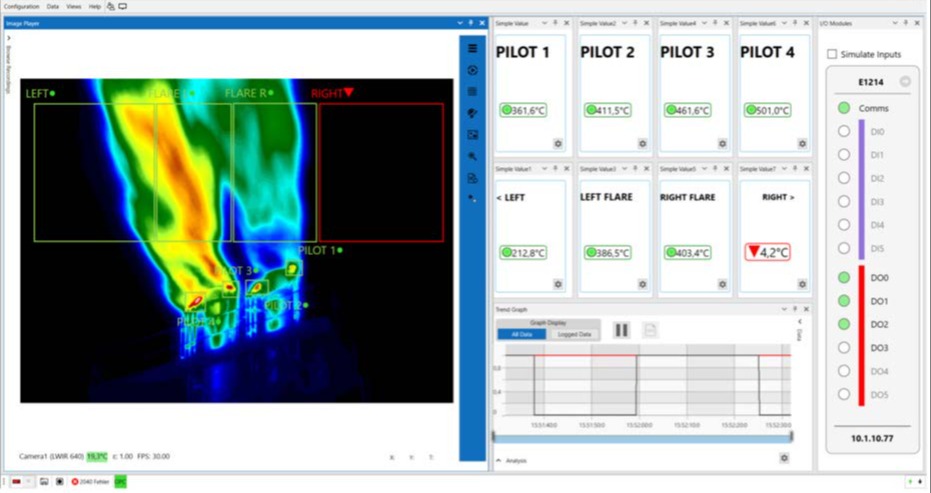Select the Logged Data graph display
This screenshot has width=931, height=493.
(x=574, y=334)
